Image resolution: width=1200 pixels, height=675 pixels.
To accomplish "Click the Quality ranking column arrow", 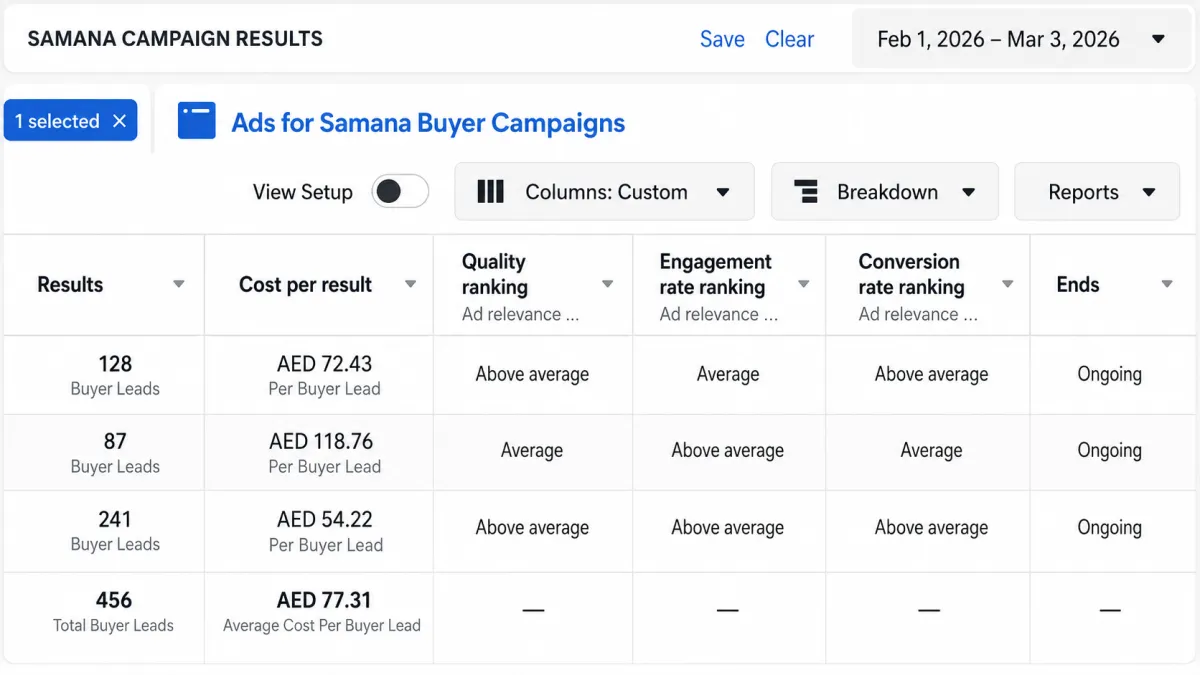I will 607,285.
